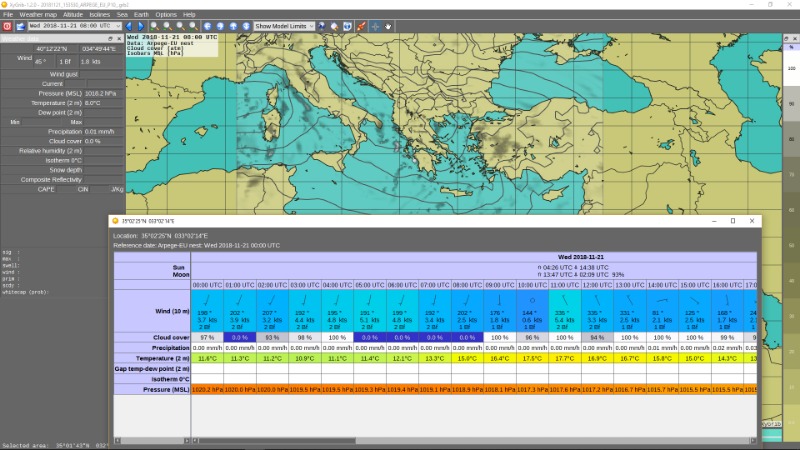Screen dimensions: 800x450
Task: Click the Temperature (2 m) row label
Action: [152, 358]
